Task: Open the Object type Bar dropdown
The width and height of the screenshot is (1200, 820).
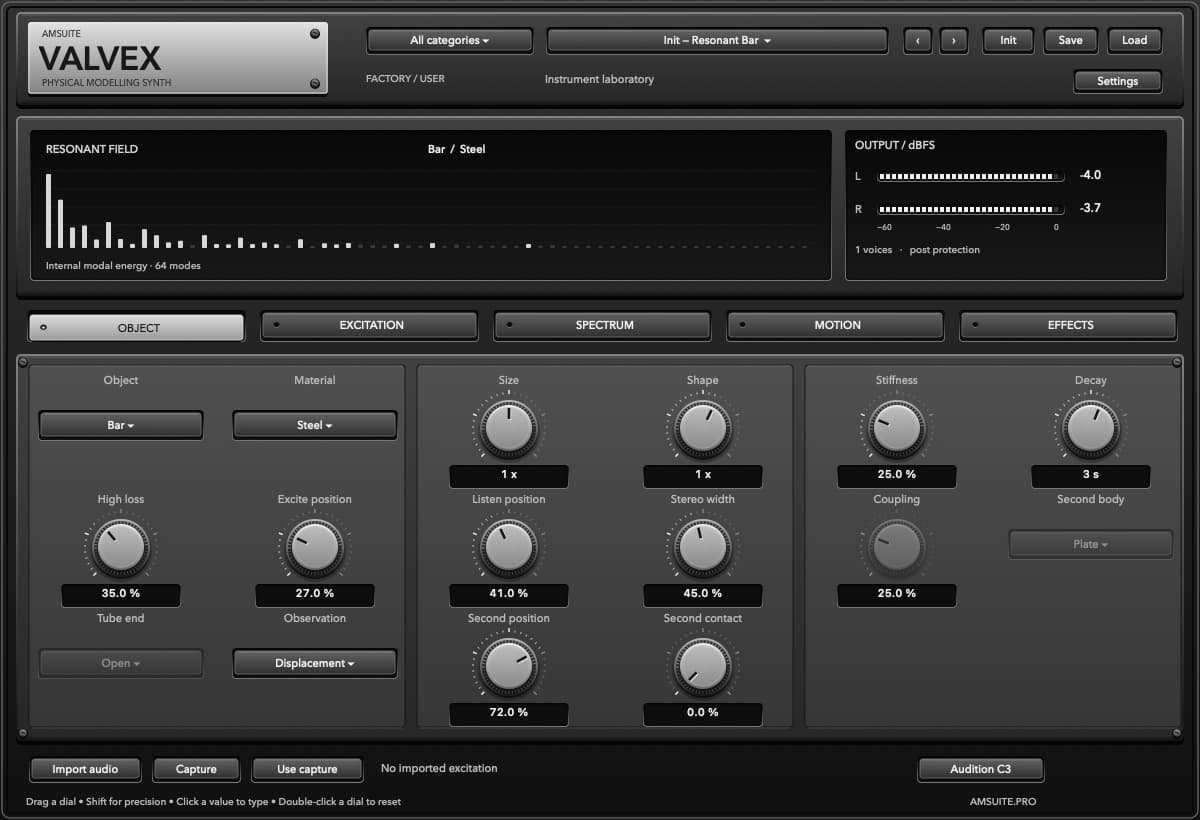Action: coord(121,425)
